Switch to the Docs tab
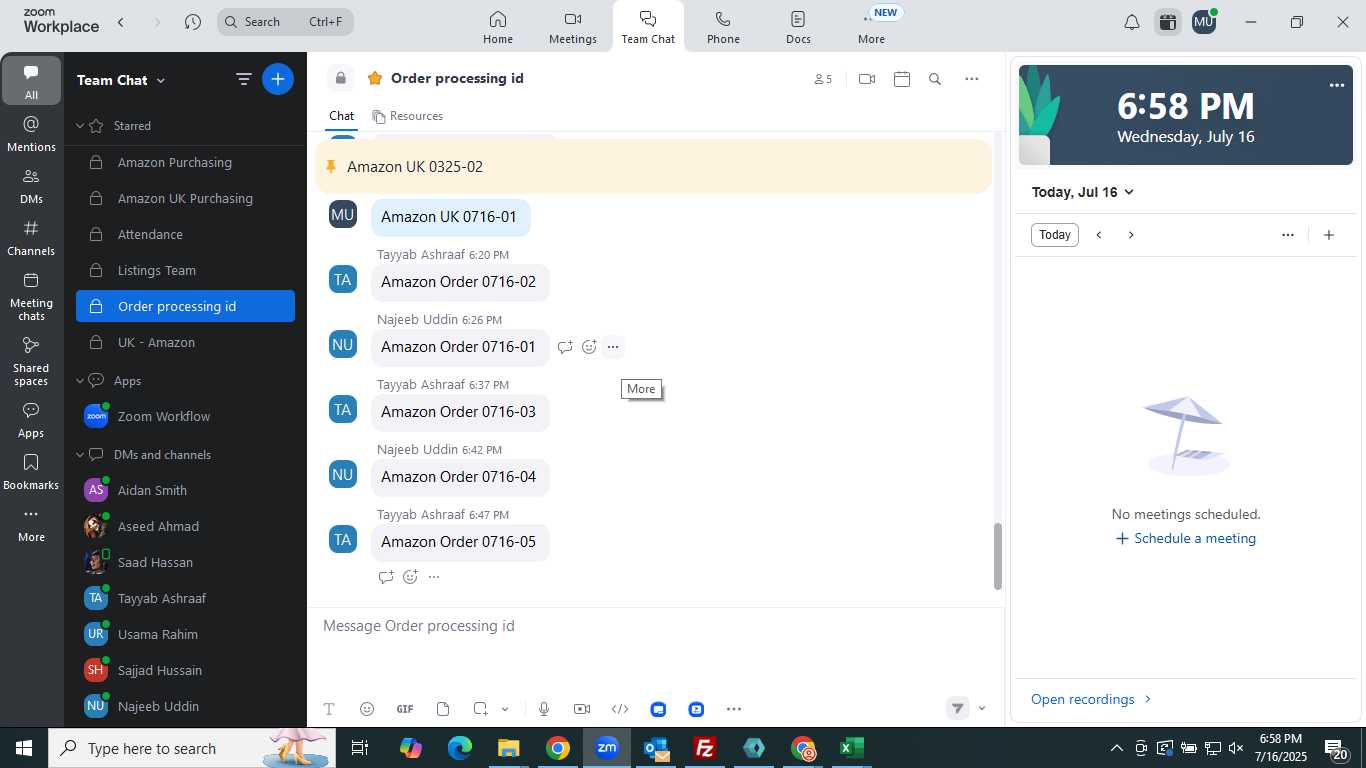The height and width of the screenshot is (768, 1366). (798, 27)
